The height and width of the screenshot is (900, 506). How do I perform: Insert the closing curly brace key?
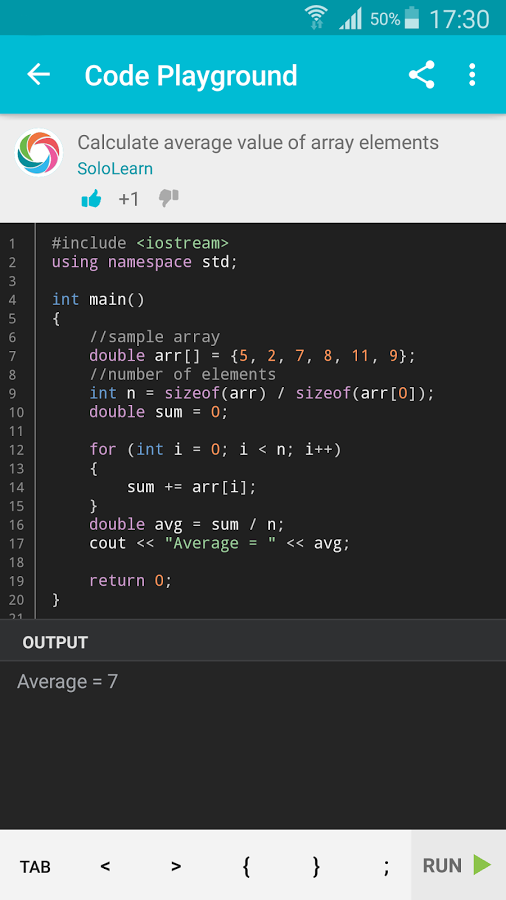[x=316, y=866]
